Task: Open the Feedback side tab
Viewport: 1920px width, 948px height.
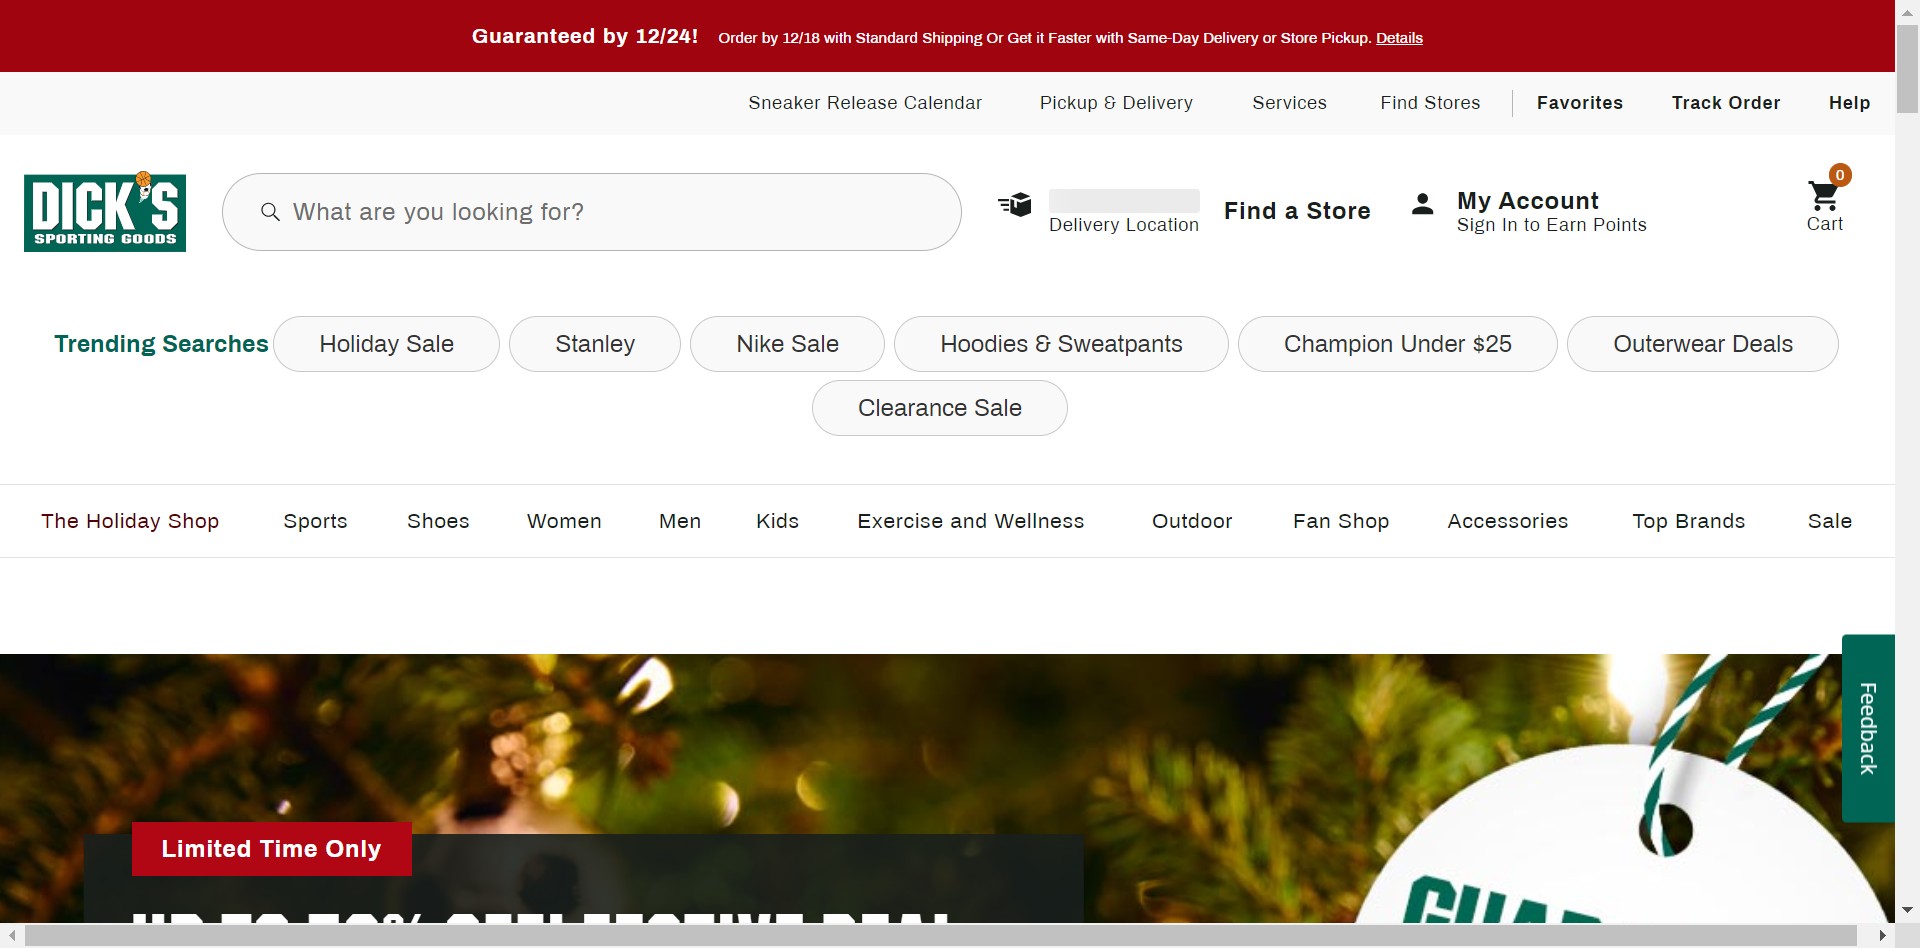Action: pos(1867,728)
